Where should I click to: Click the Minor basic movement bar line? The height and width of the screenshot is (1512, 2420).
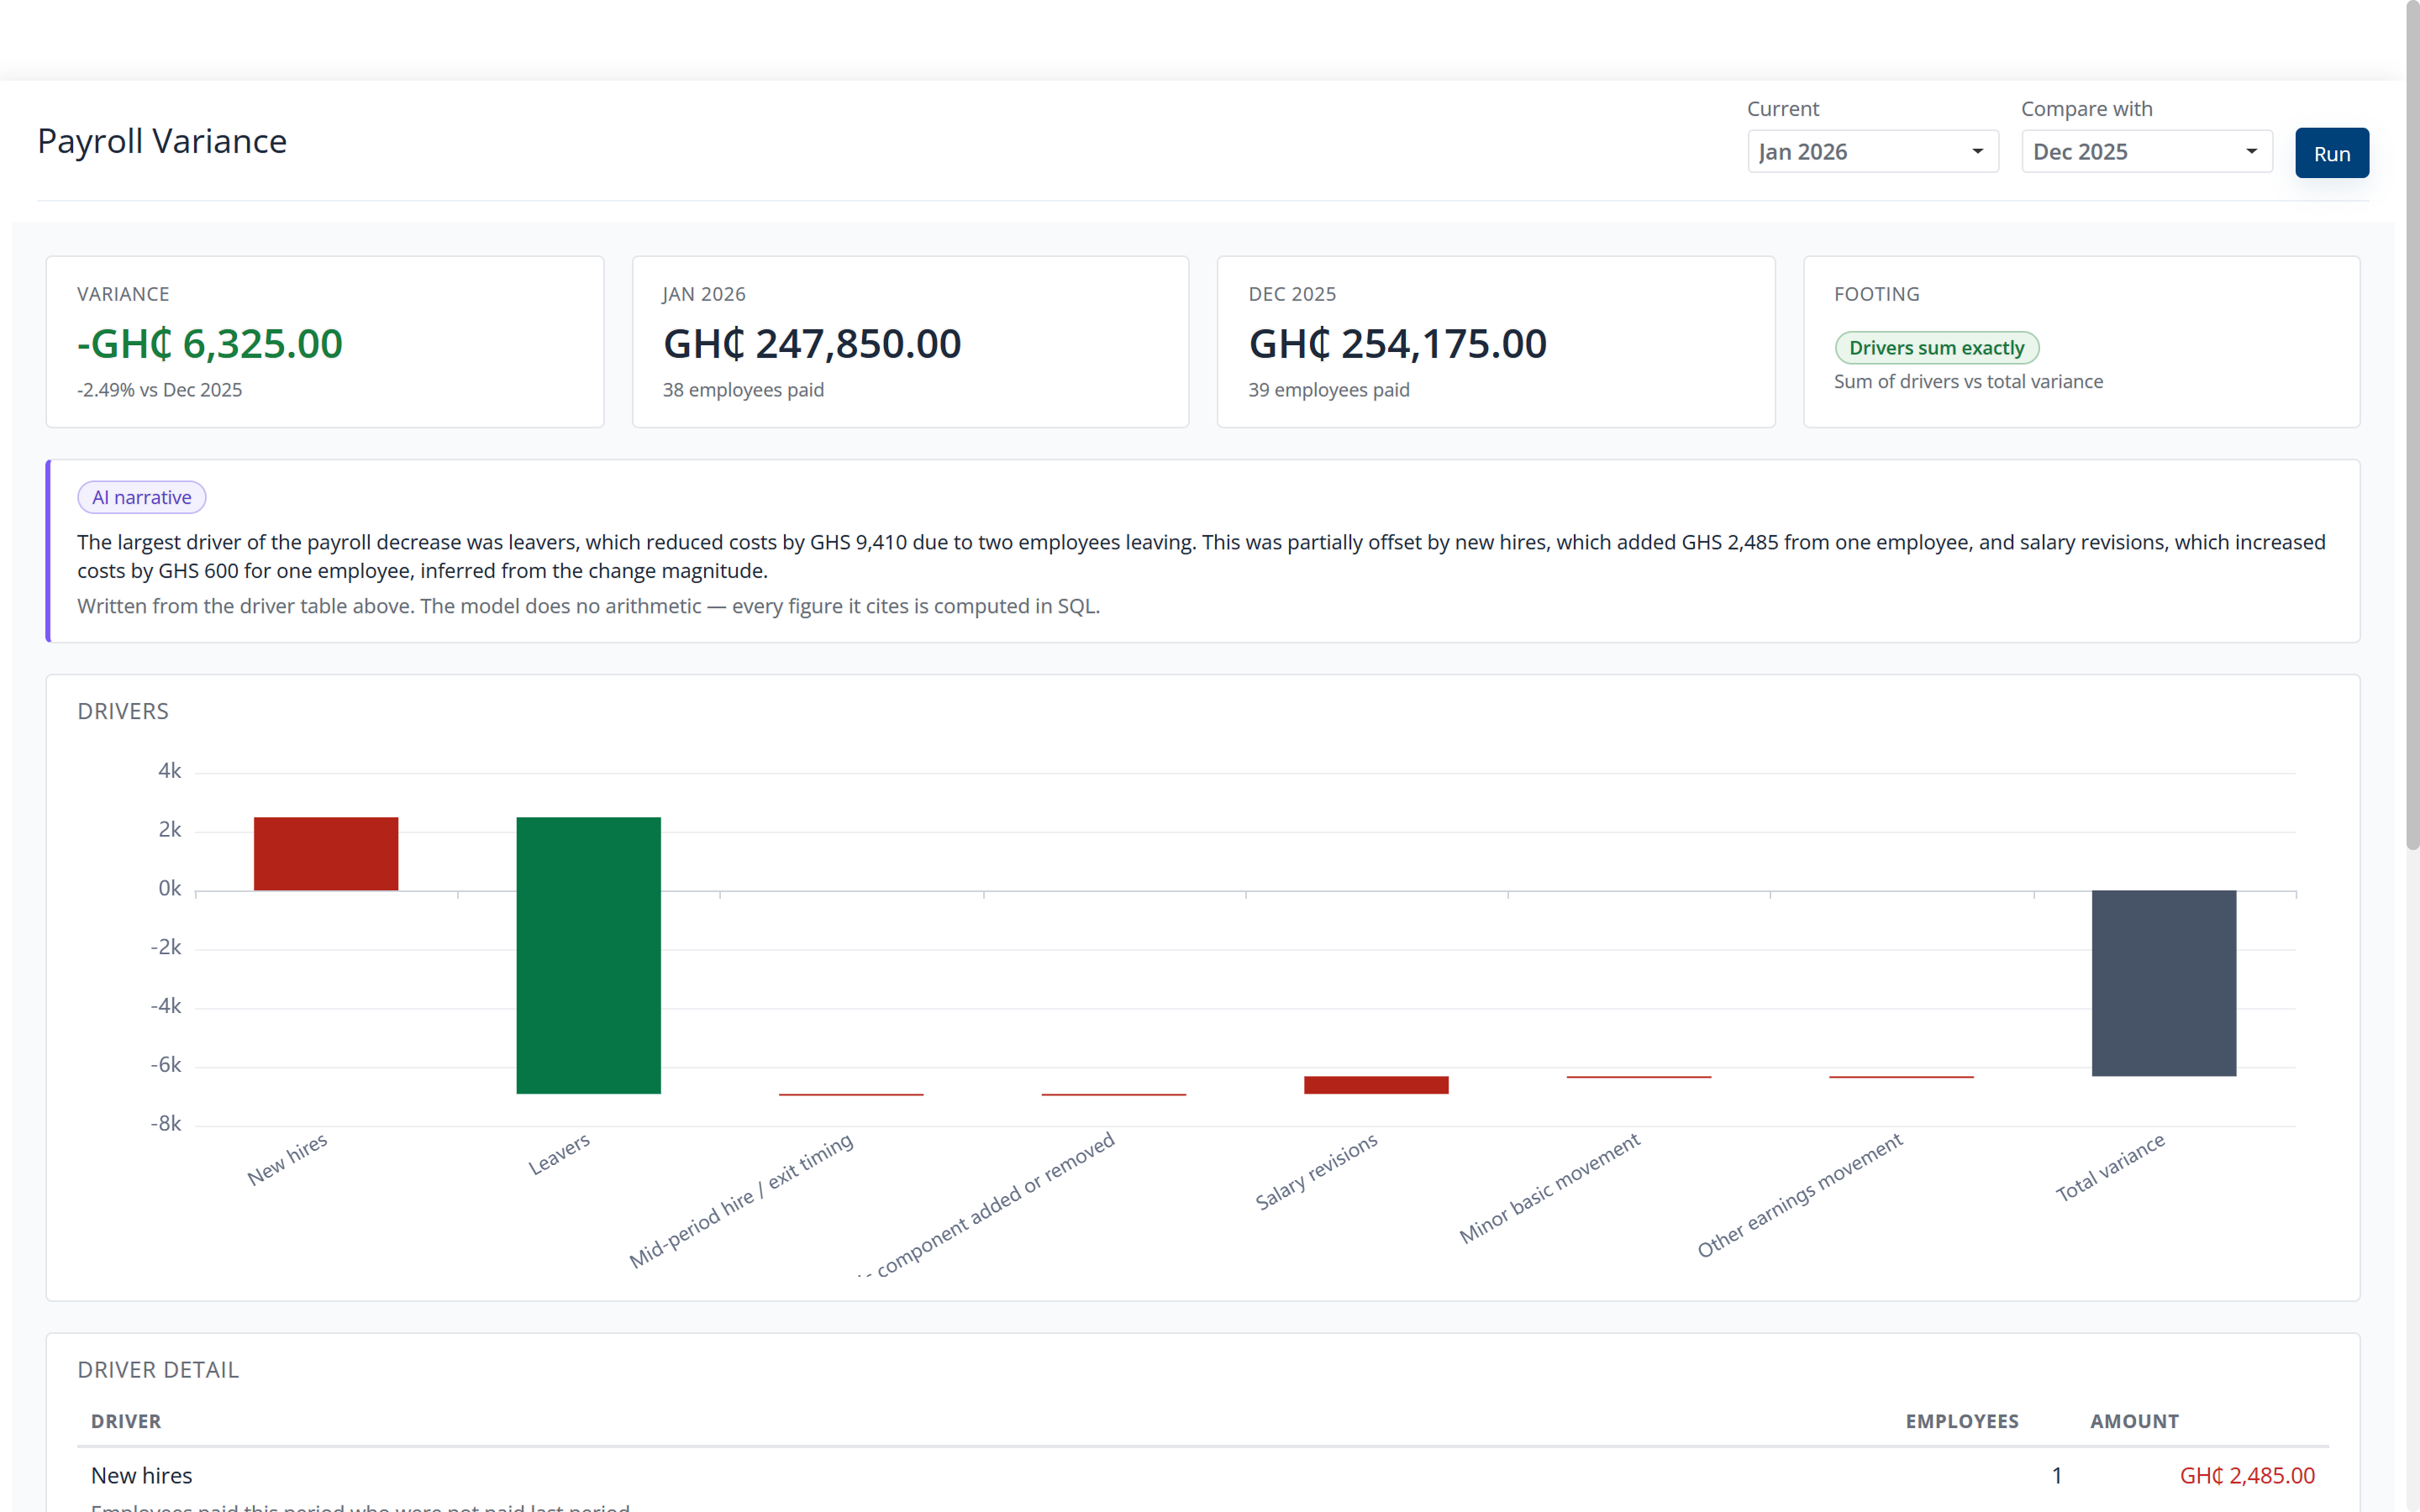[x=1638, y=1077]
